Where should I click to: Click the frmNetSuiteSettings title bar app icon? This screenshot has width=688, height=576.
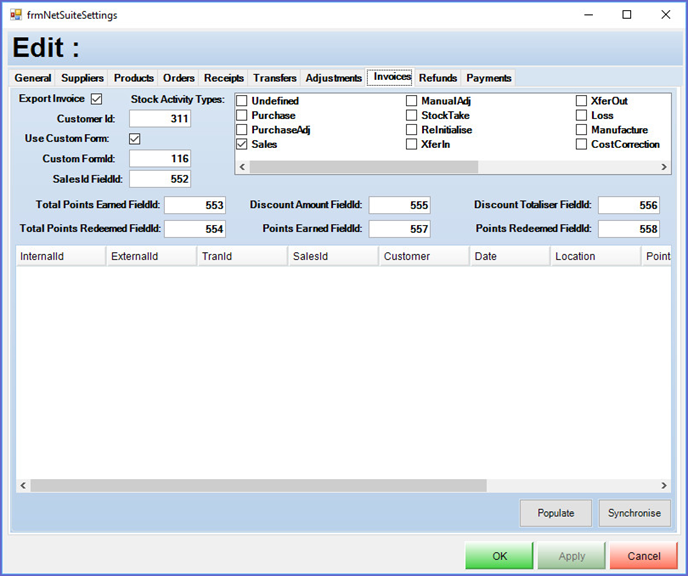(x=16, y=15)
